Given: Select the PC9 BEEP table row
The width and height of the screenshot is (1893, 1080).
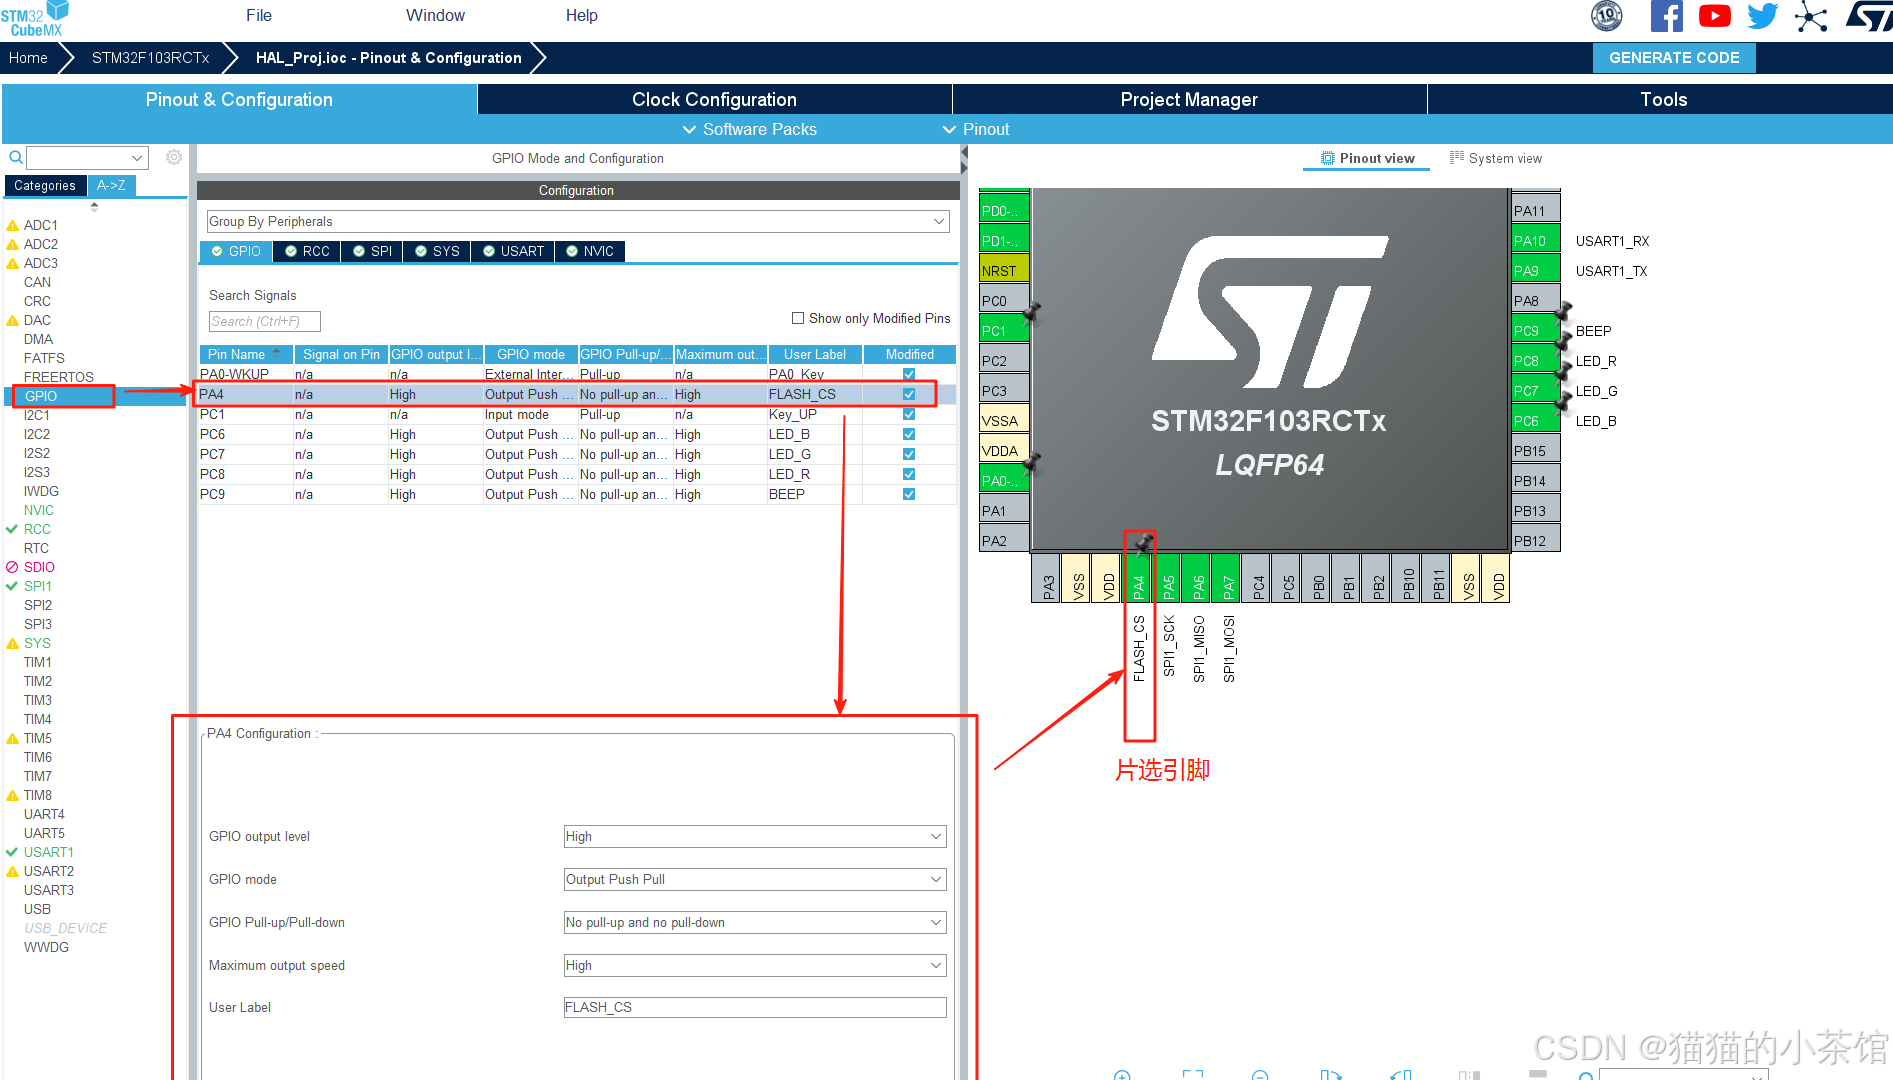Looking at the screenshot, I should (577, 494).
